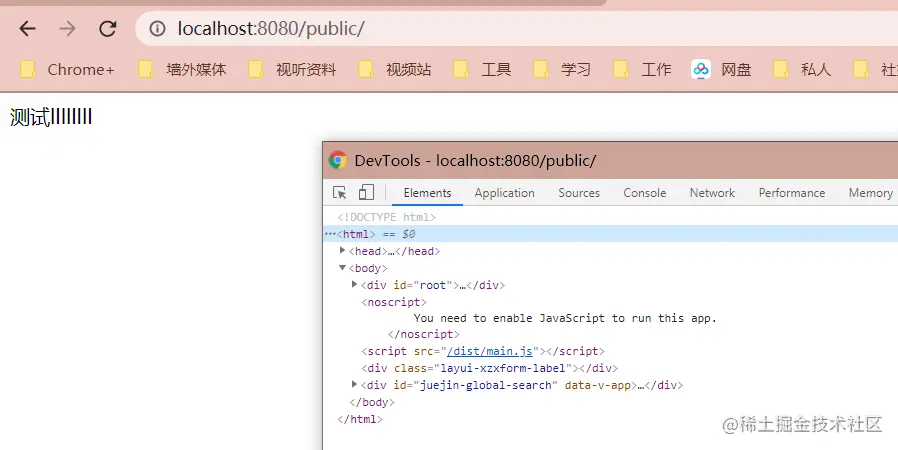
Task: Select the closing </noscript> tag row
Action: 424,334
